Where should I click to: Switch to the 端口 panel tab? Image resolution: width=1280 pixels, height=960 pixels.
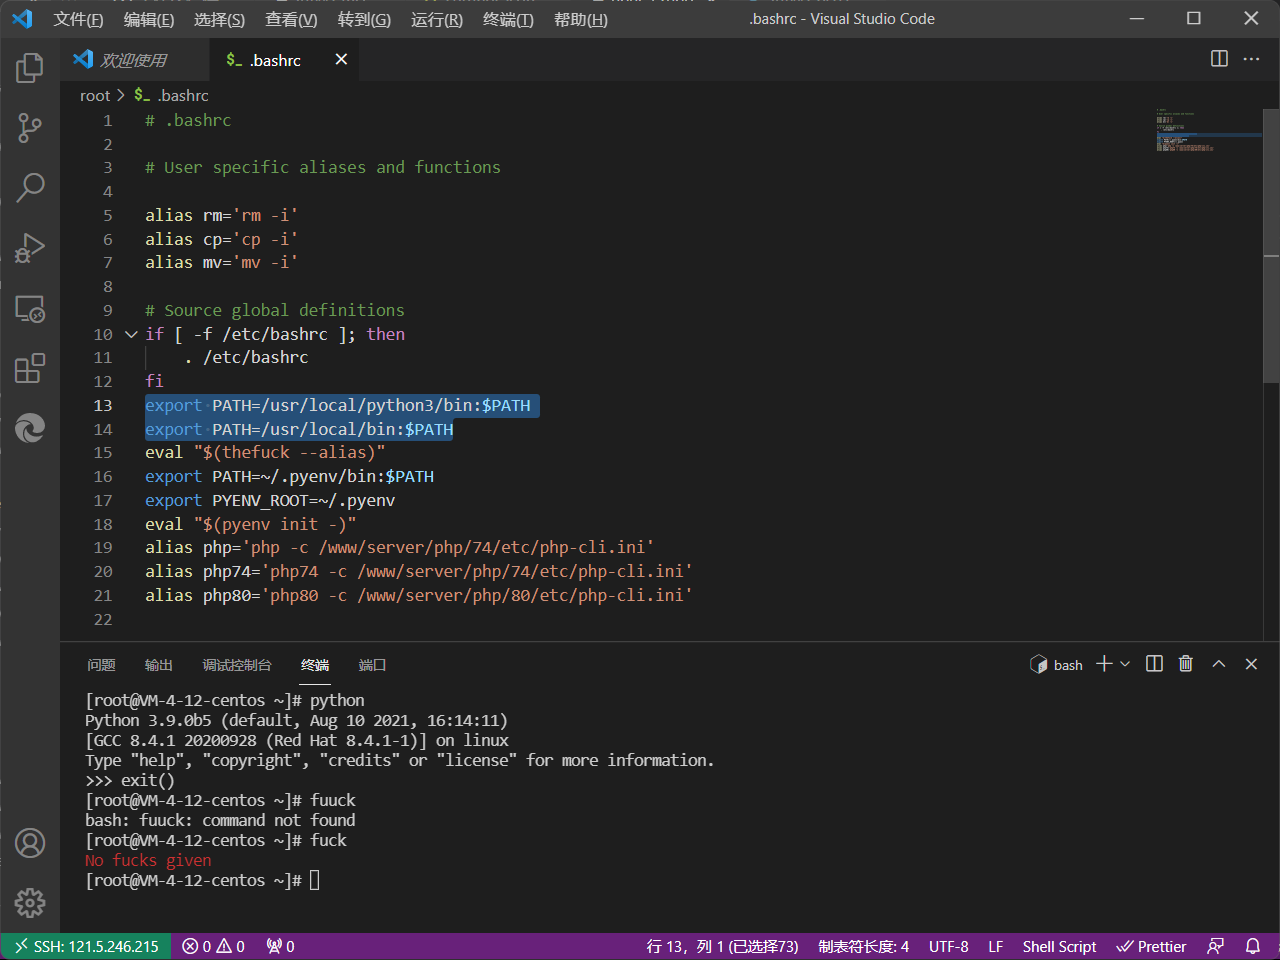[372, 665]
